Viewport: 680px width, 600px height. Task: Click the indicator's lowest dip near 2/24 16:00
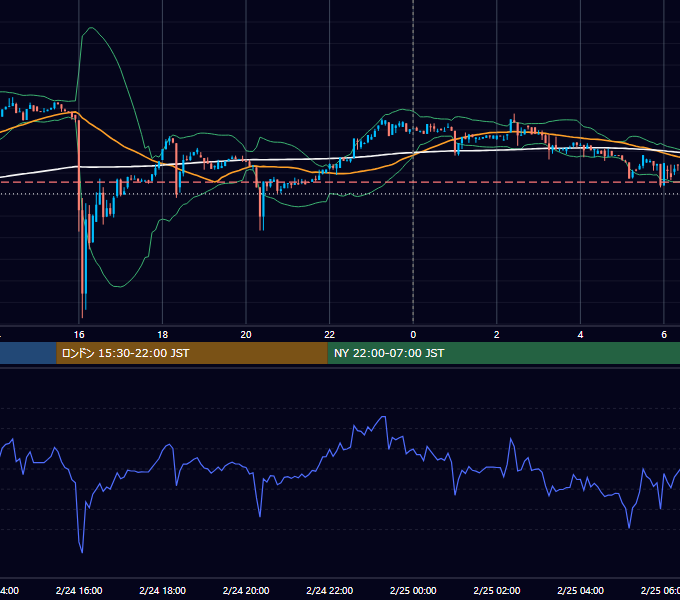pos(82,552)
